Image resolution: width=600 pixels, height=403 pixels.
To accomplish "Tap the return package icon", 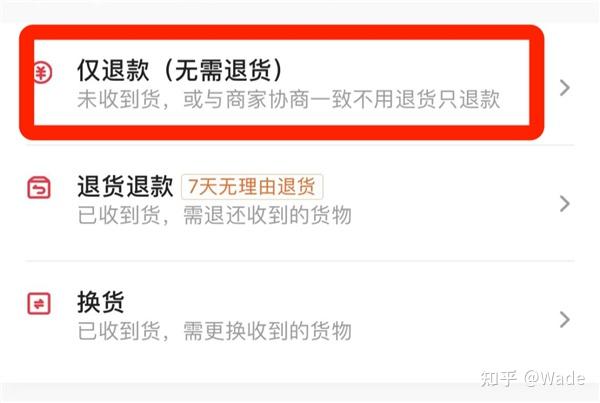I will (39, 188).
